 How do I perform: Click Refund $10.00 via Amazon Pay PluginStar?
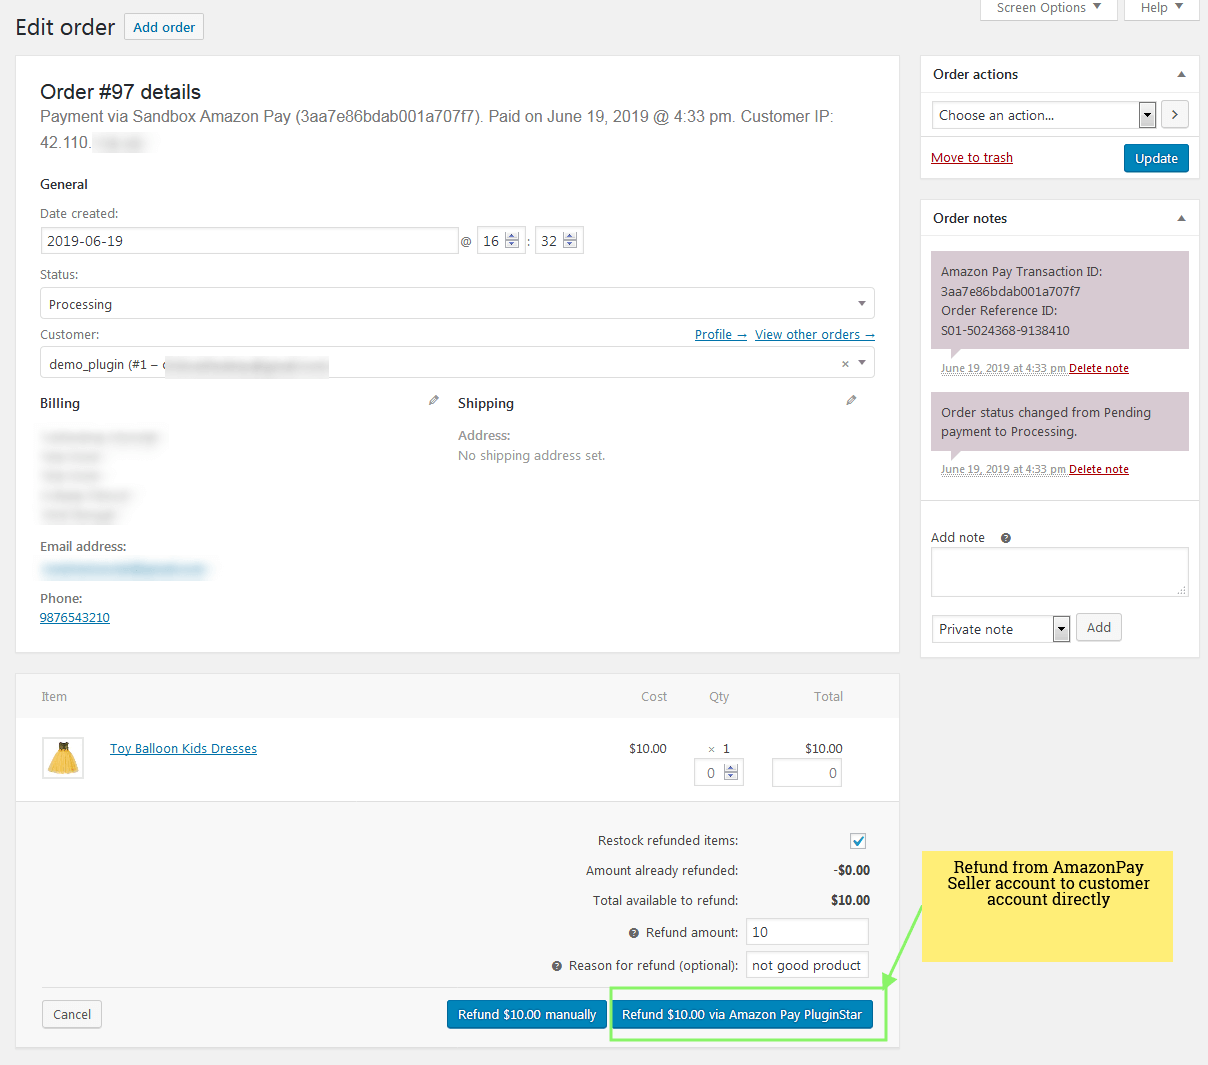click(x=741, y=1014)
